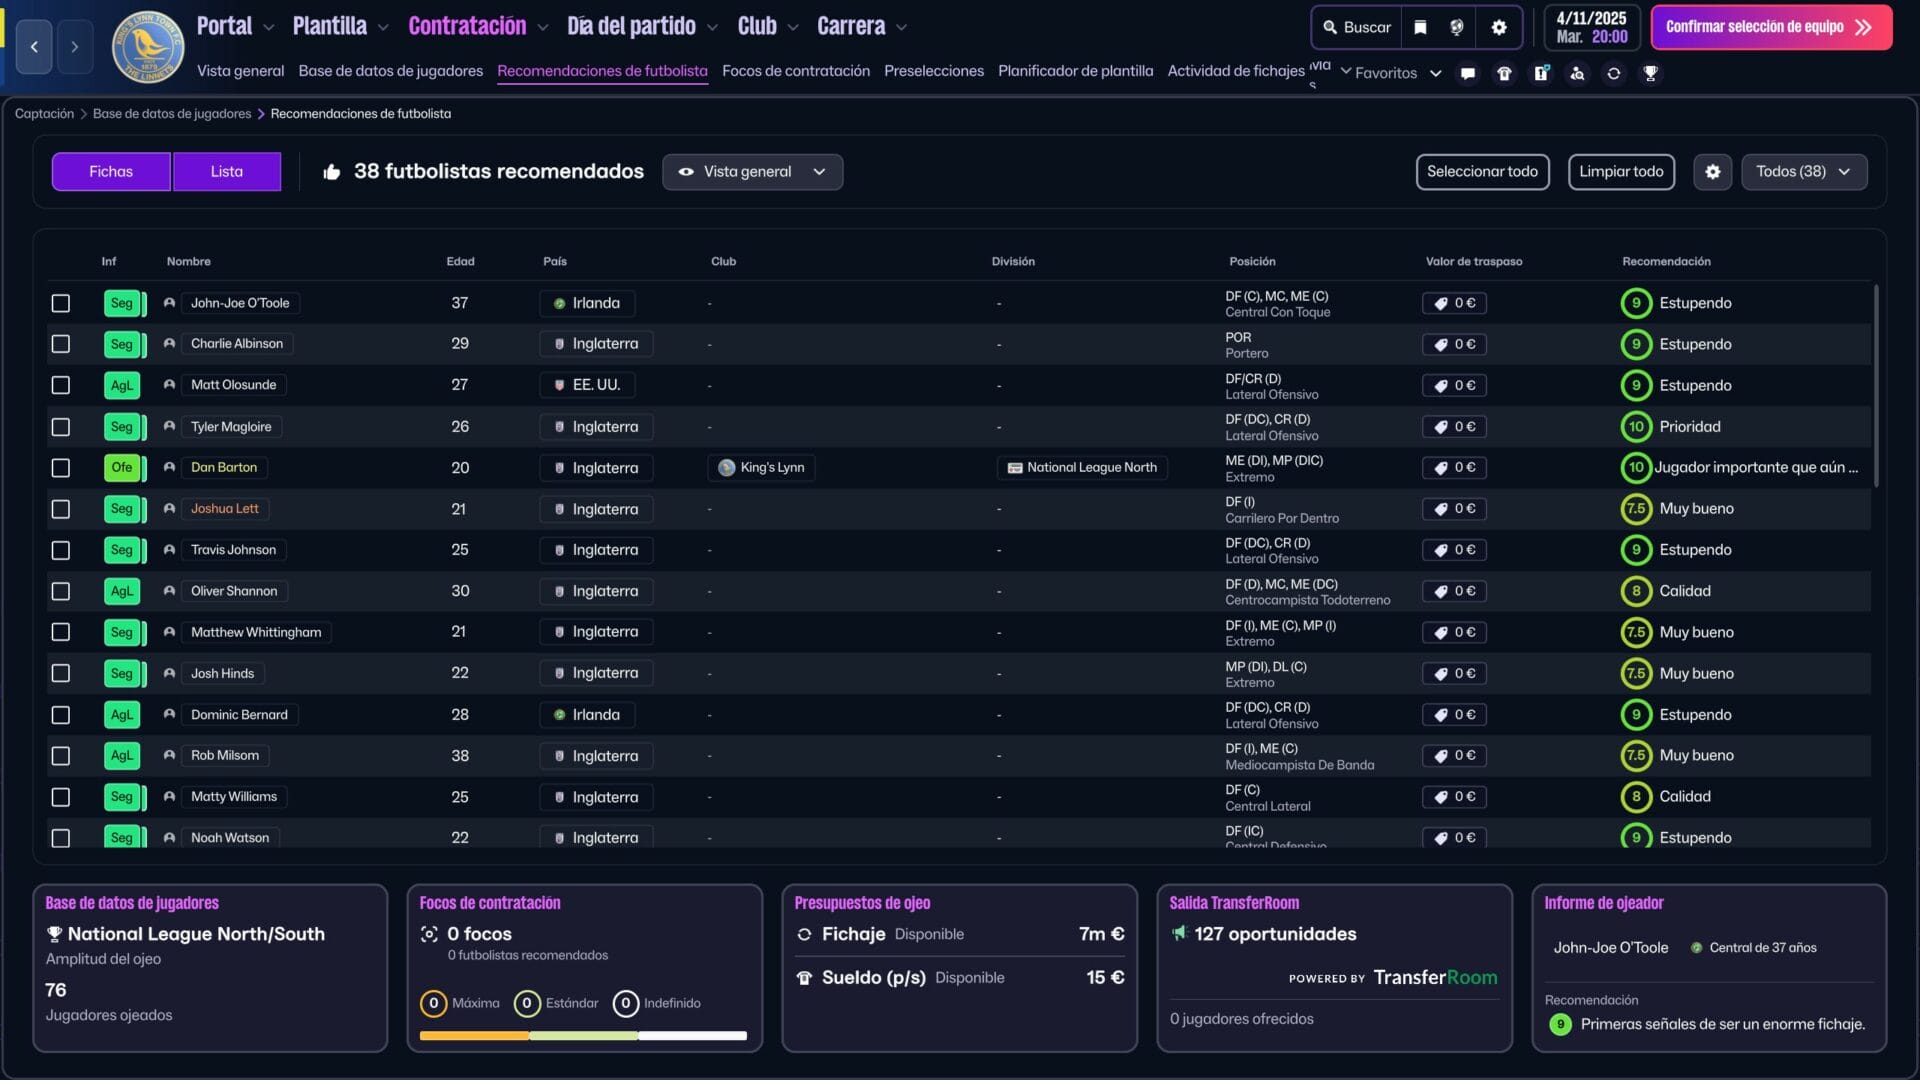Open the world/globe icon in top bar
The width and height of the screenshot is (1920, 1080).
(1457, 27)
